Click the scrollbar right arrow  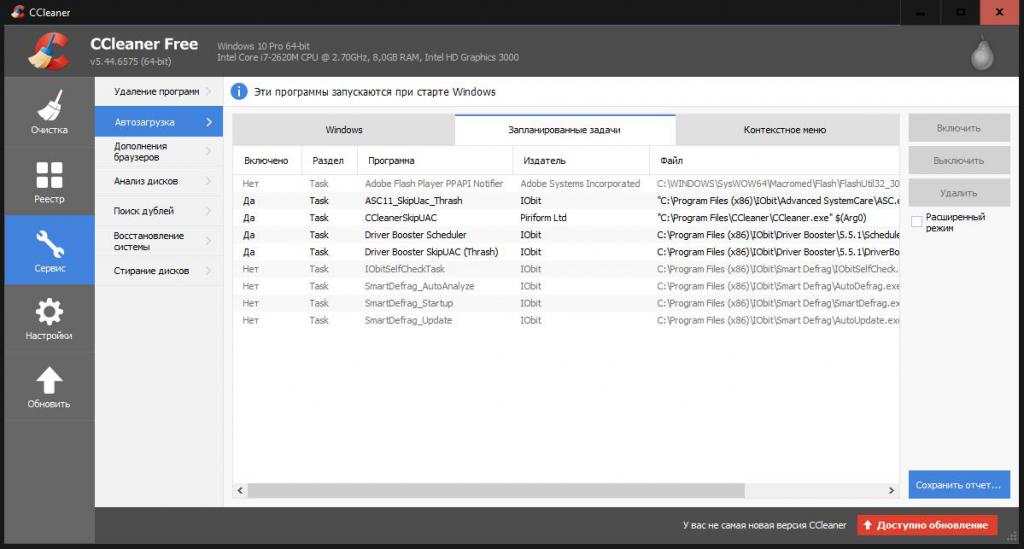click(x=891, y=490)
